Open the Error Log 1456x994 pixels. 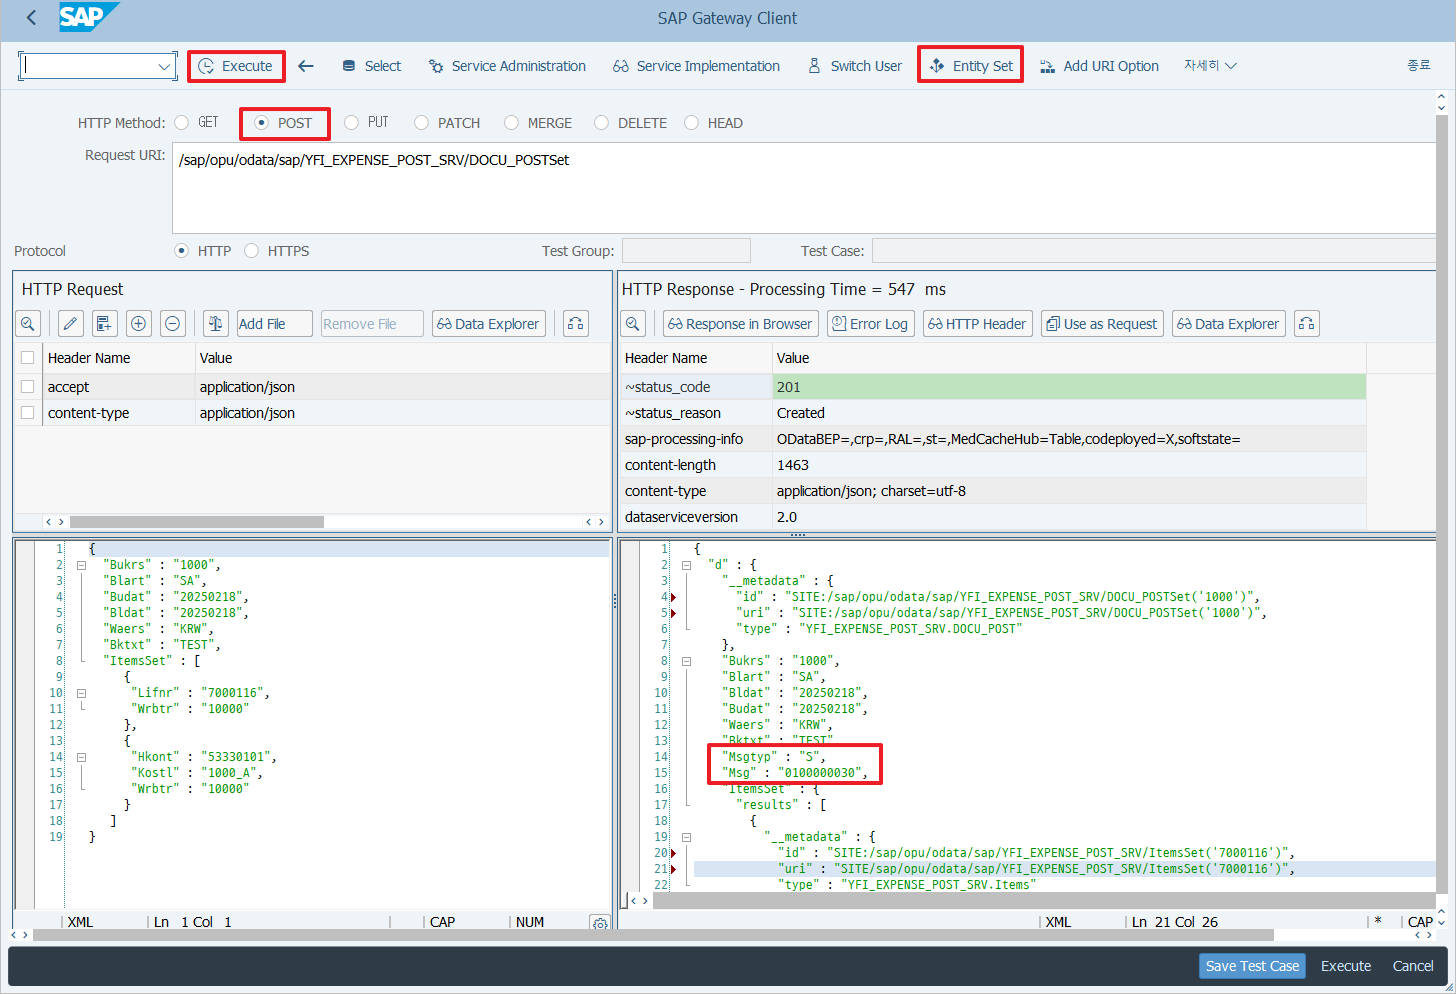(870, 324)
